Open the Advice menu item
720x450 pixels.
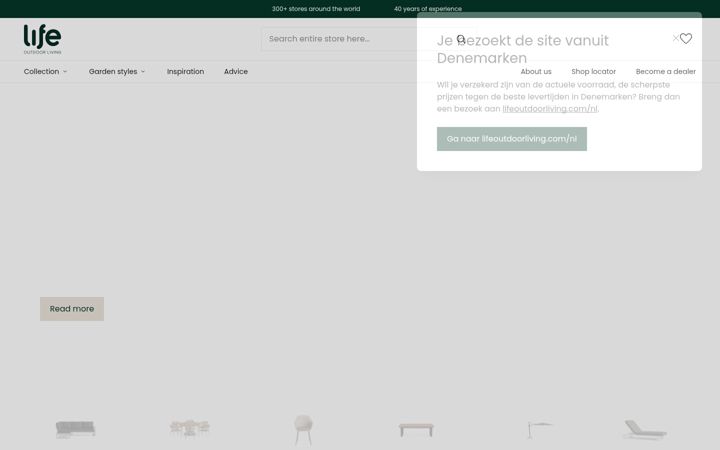[236, 72]
